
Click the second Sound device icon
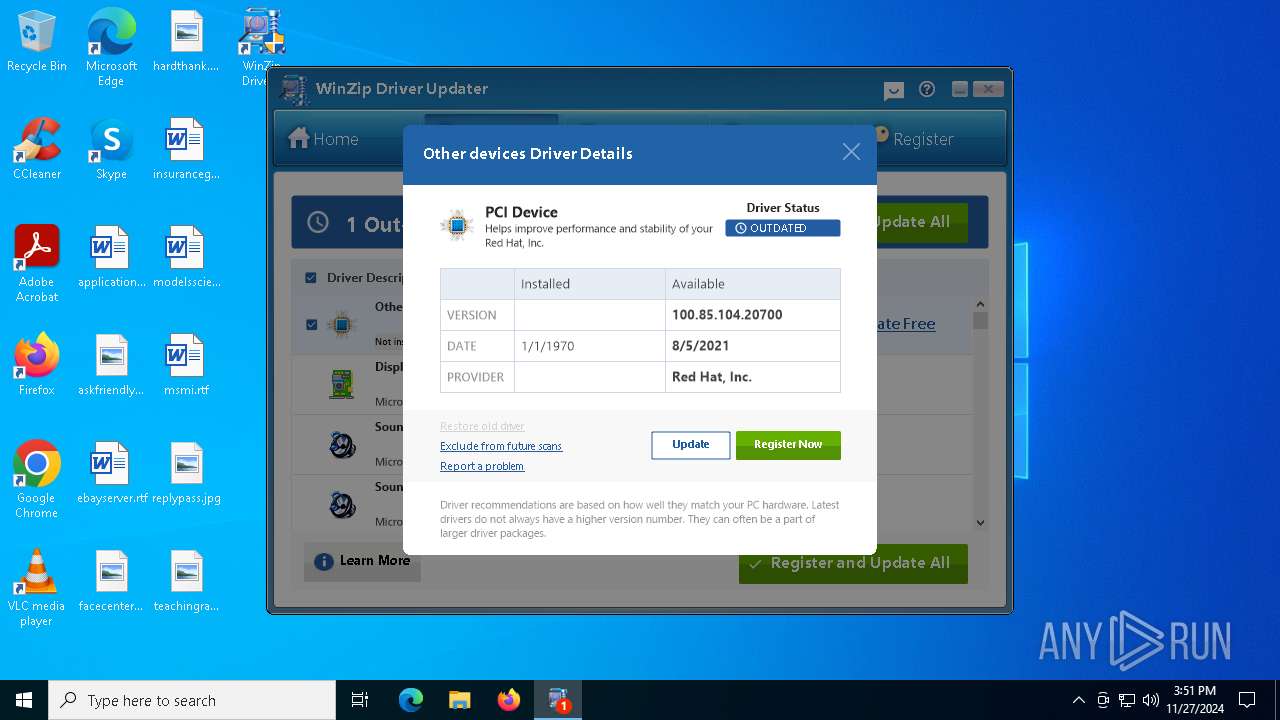coord(342,504)
